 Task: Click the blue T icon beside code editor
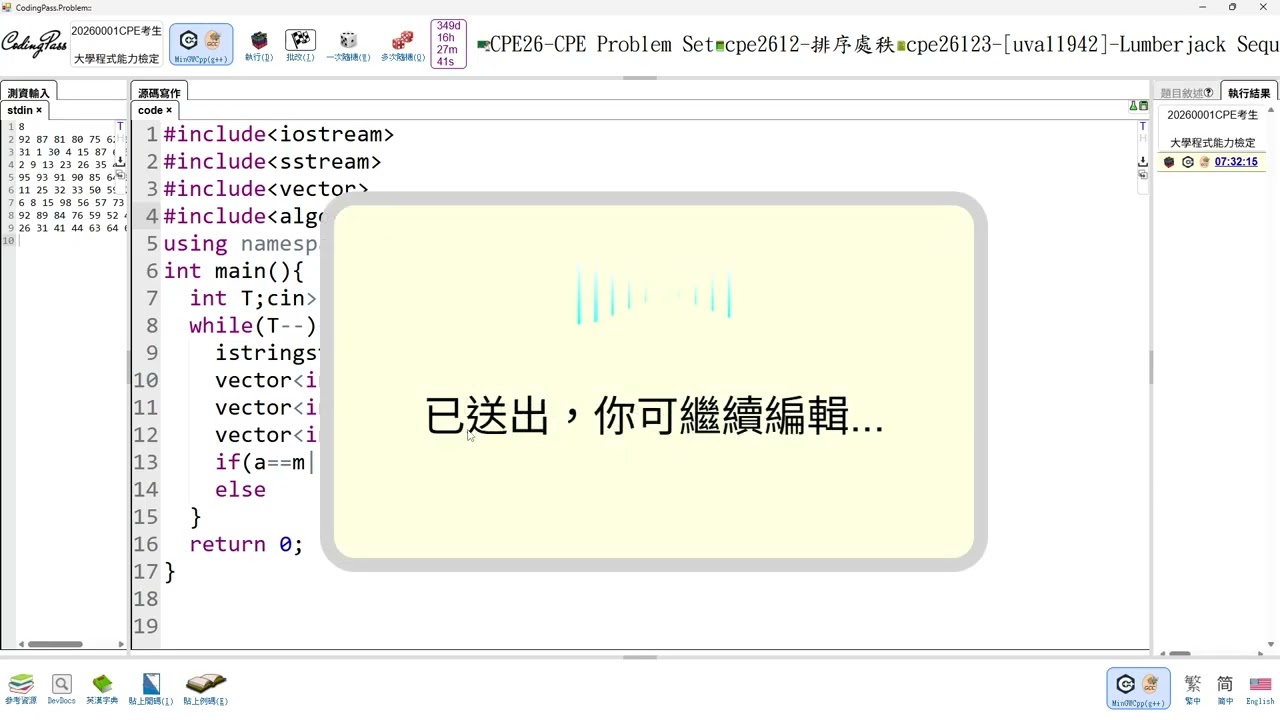coord(1143,127)
